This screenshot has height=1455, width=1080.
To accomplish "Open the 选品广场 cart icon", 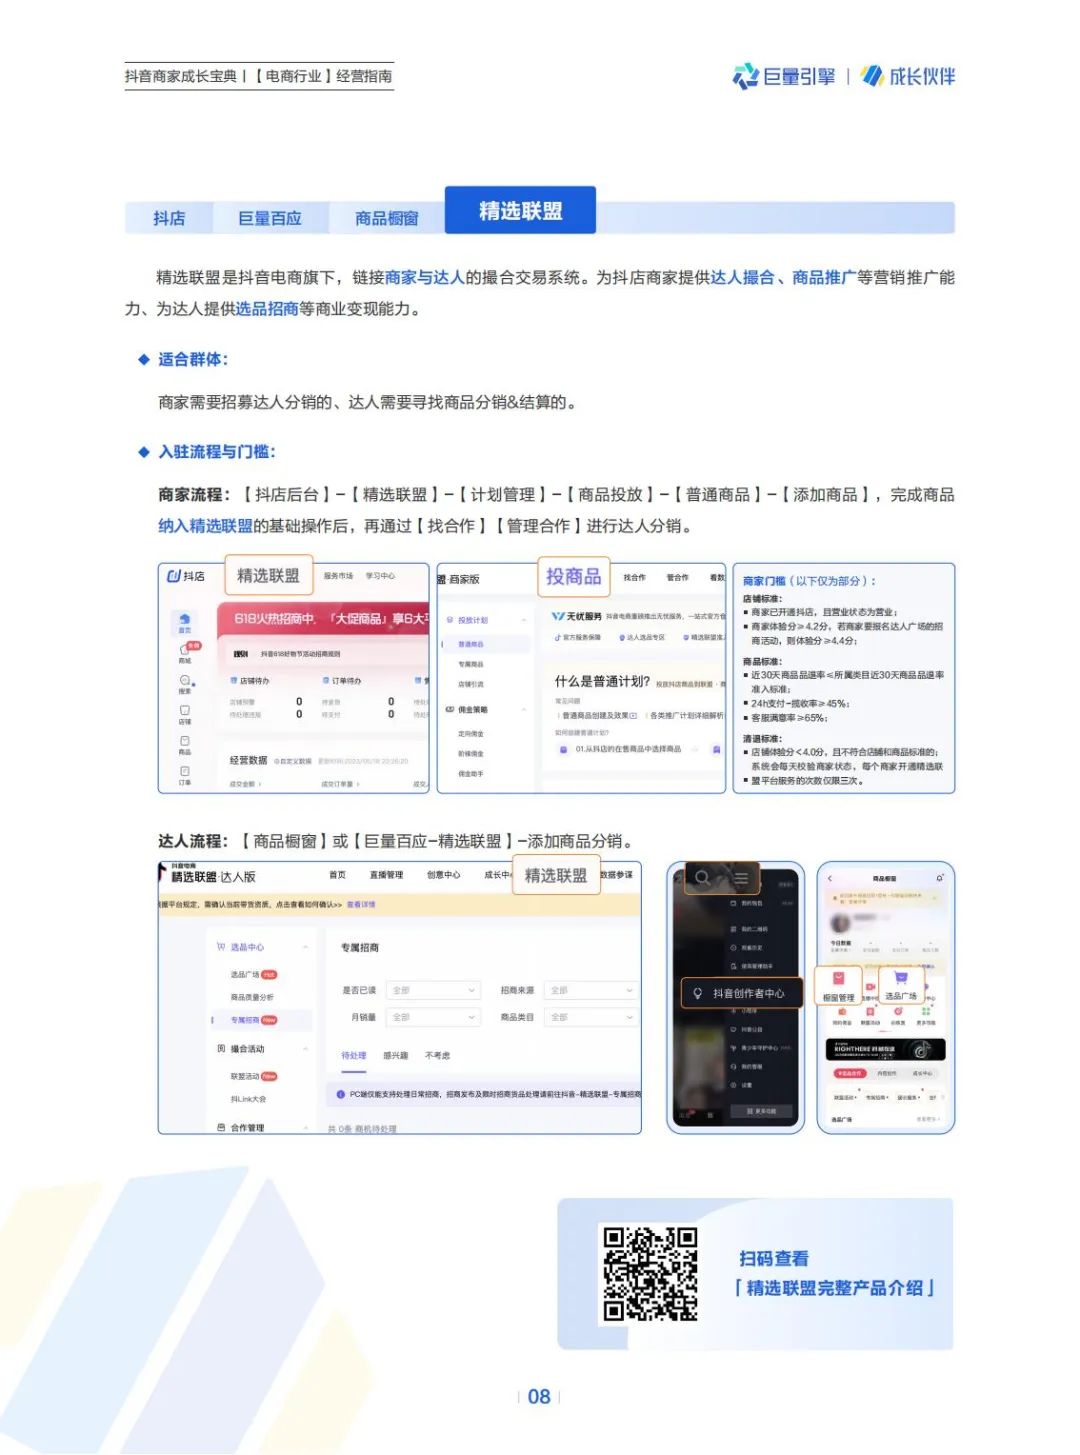I will (x=901, y=983).
